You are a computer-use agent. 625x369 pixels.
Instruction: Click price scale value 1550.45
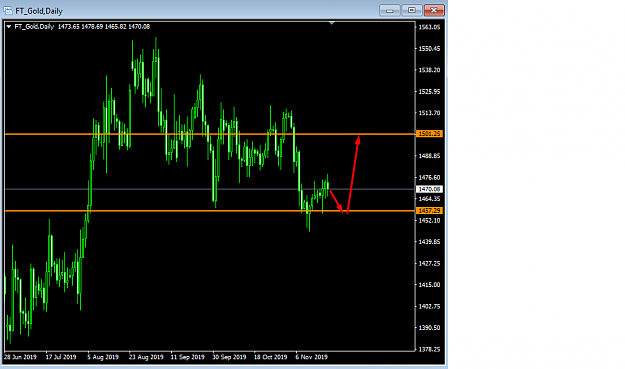pos(429,49)
